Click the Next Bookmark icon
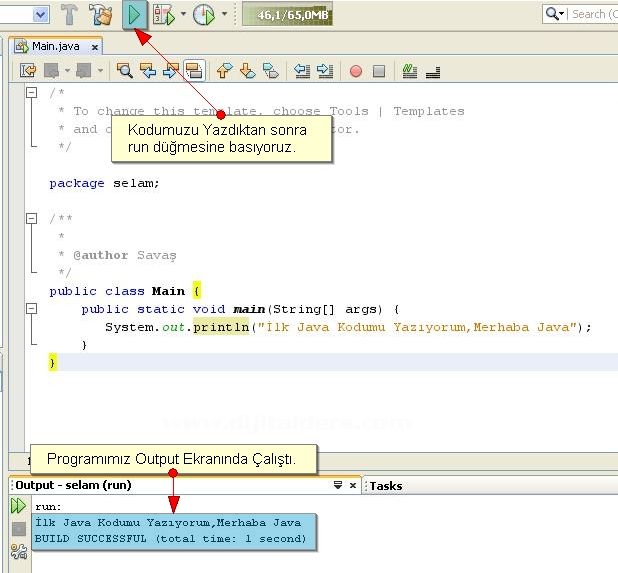 pos(248,71)
